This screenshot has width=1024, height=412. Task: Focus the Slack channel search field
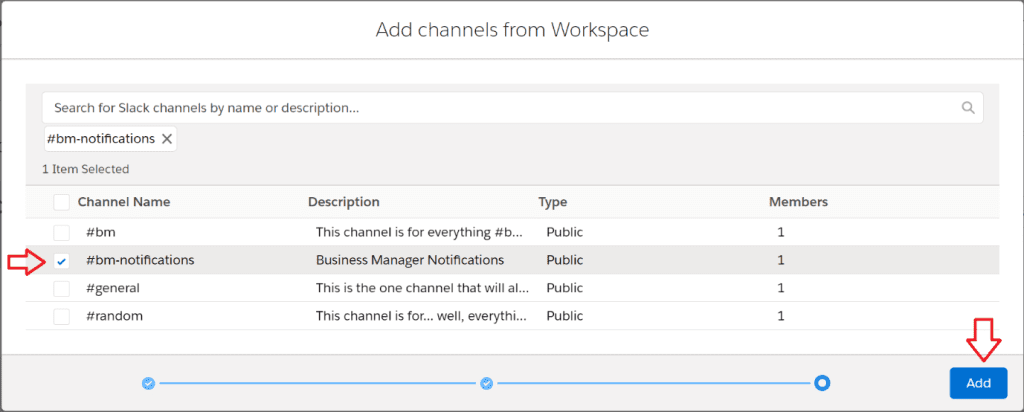[x=500, y=108]
